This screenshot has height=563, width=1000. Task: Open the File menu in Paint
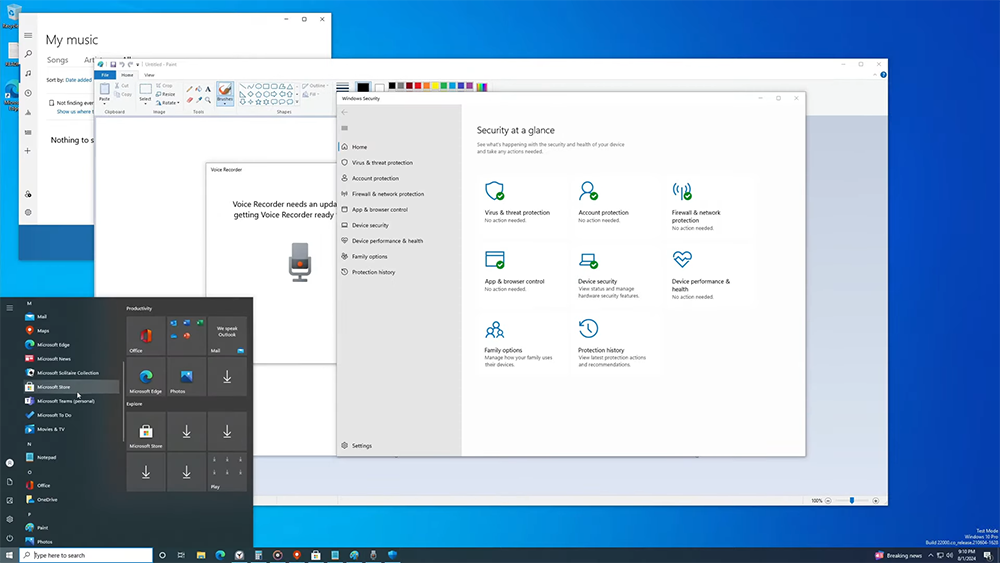coord(103,75)
